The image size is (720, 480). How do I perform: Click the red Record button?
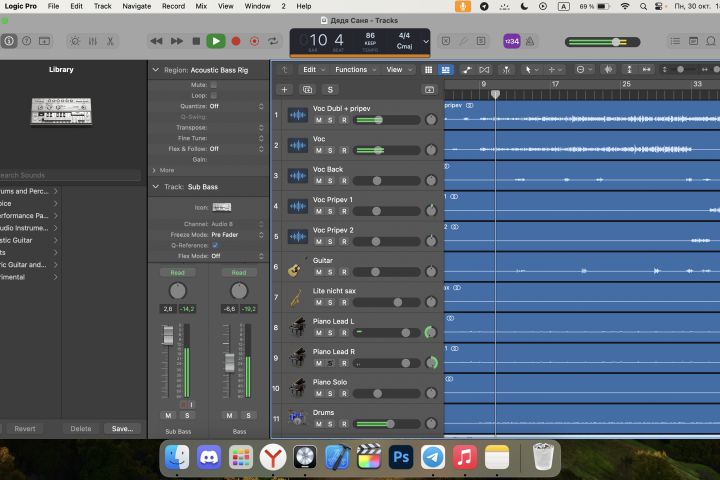point(236,41)
